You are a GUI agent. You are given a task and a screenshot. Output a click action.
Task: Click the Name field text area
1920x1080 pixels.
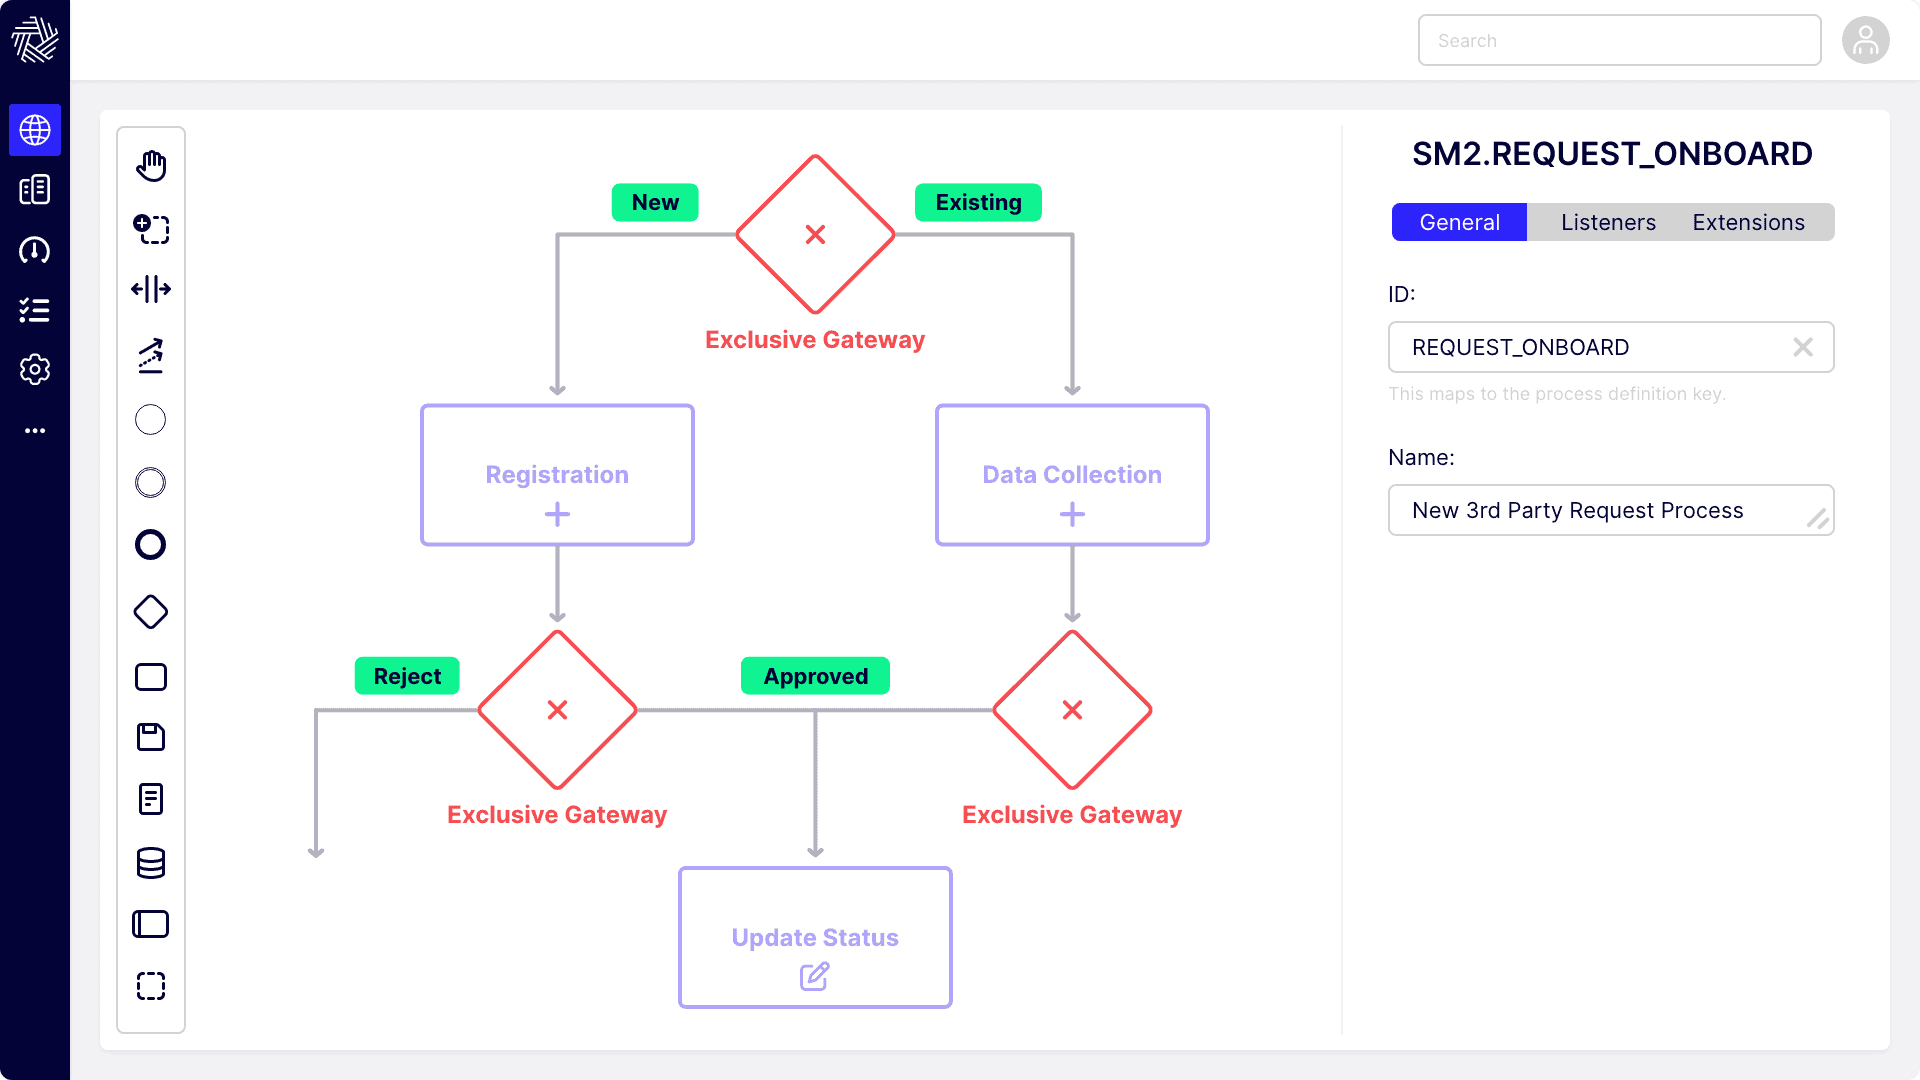click(x=1600, y=511)
